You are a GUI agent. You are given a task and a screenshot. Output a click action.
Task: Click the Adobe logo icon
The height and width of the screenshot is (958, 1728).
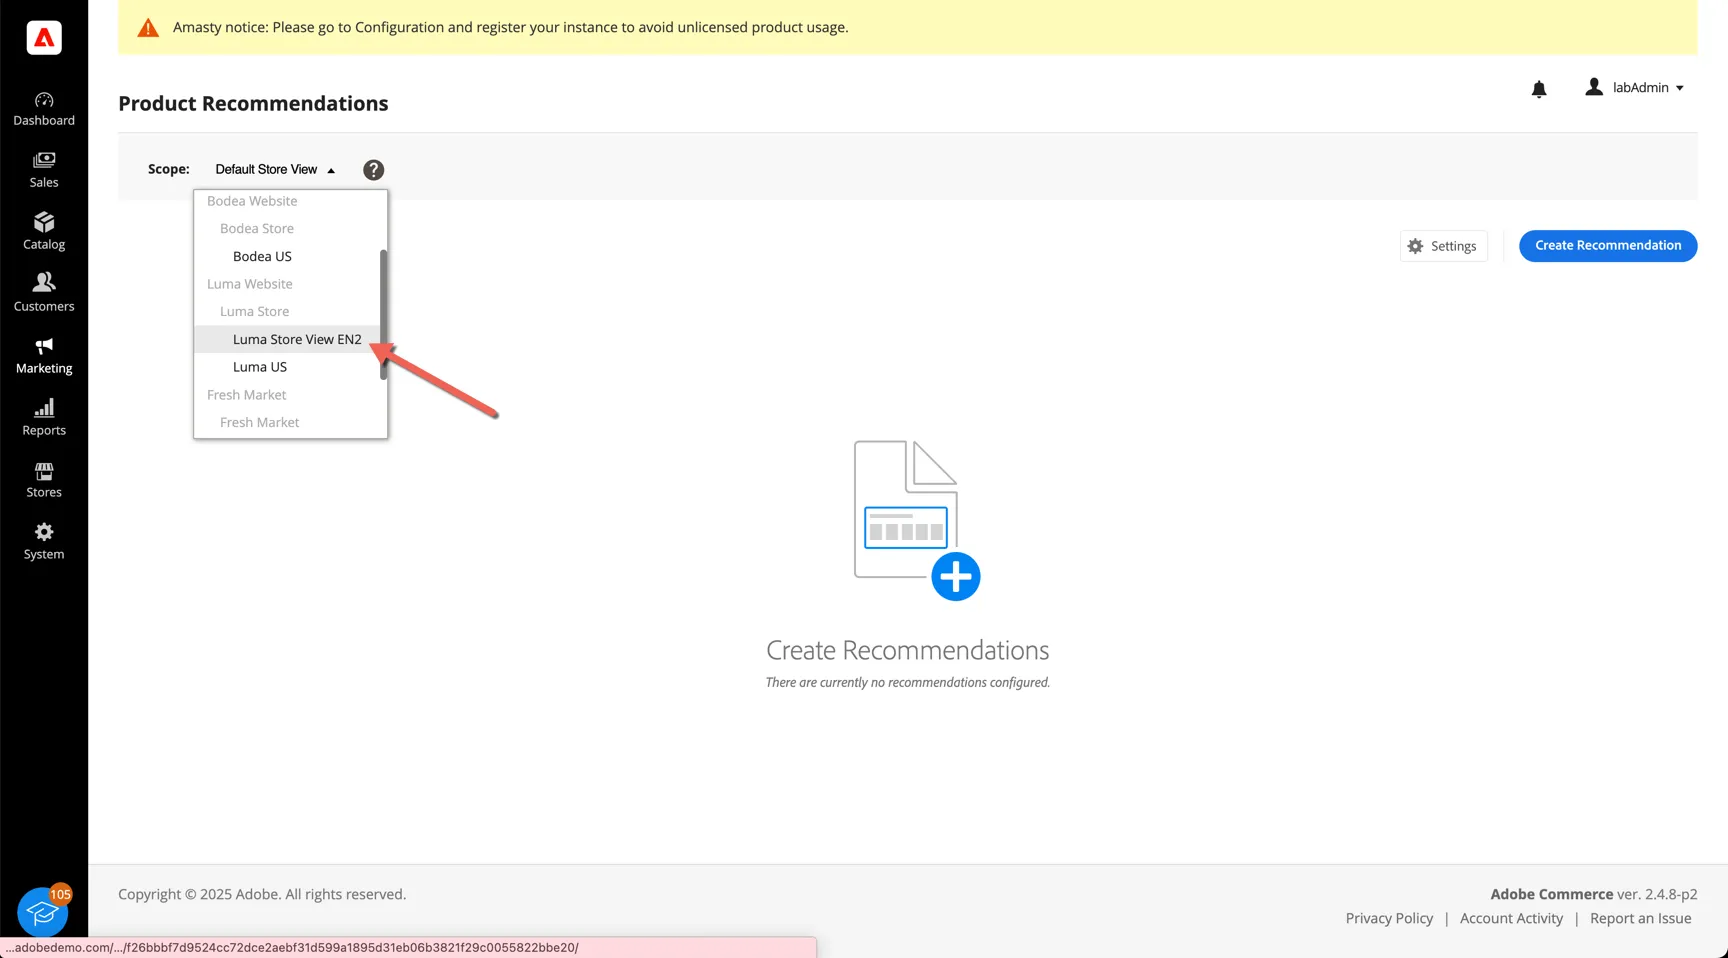coord(44,38)
